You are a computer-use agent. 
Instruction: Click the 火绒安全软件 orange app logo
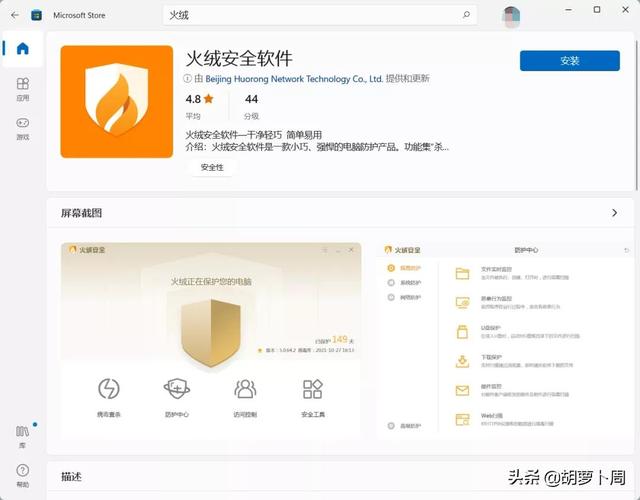[x=117, y=102]
